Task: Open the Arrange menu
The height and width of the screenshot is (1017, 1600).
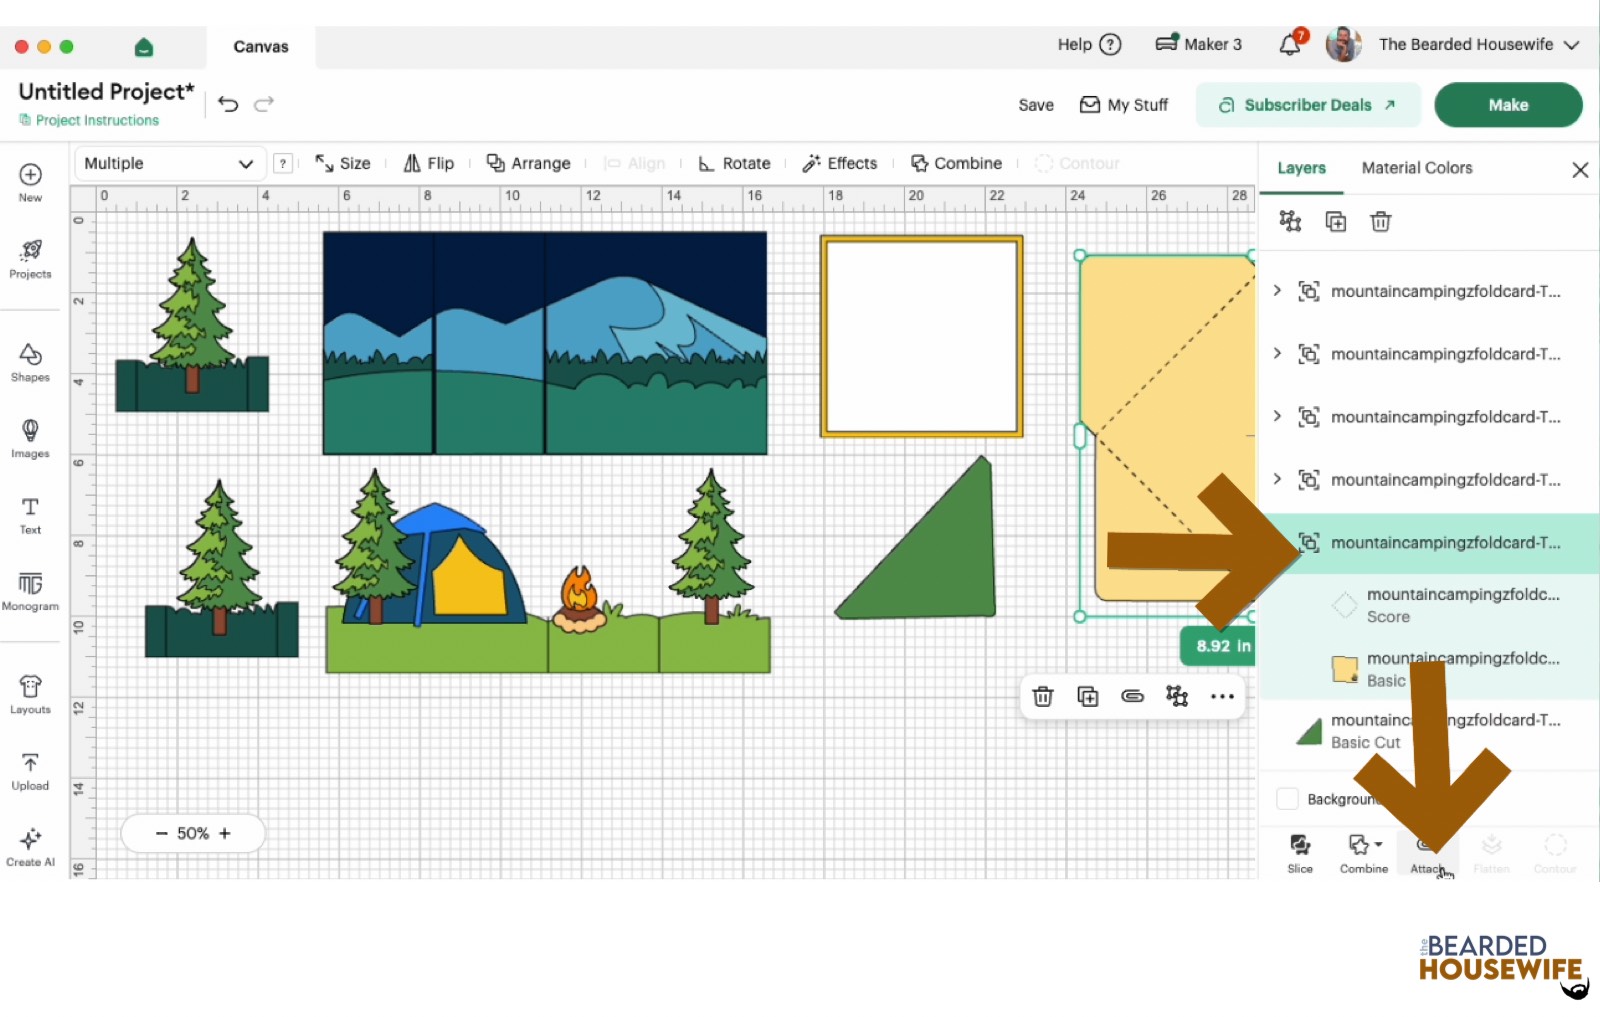Action: (528, 163)
